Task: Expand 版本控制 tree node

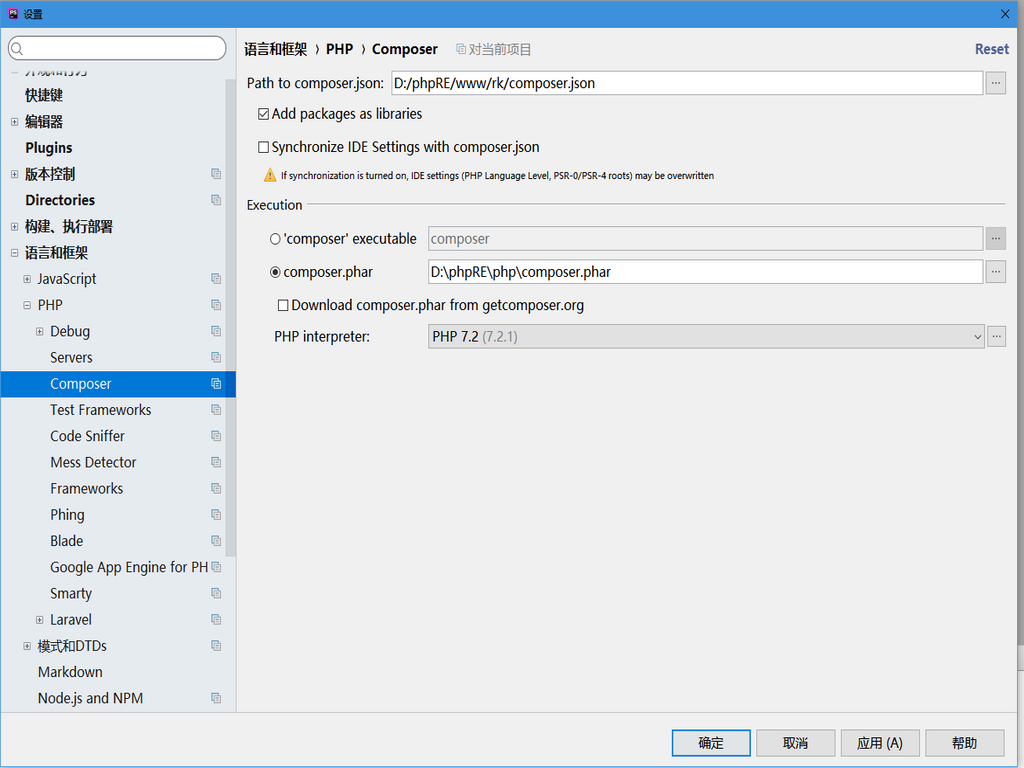Action: (14, 174)
